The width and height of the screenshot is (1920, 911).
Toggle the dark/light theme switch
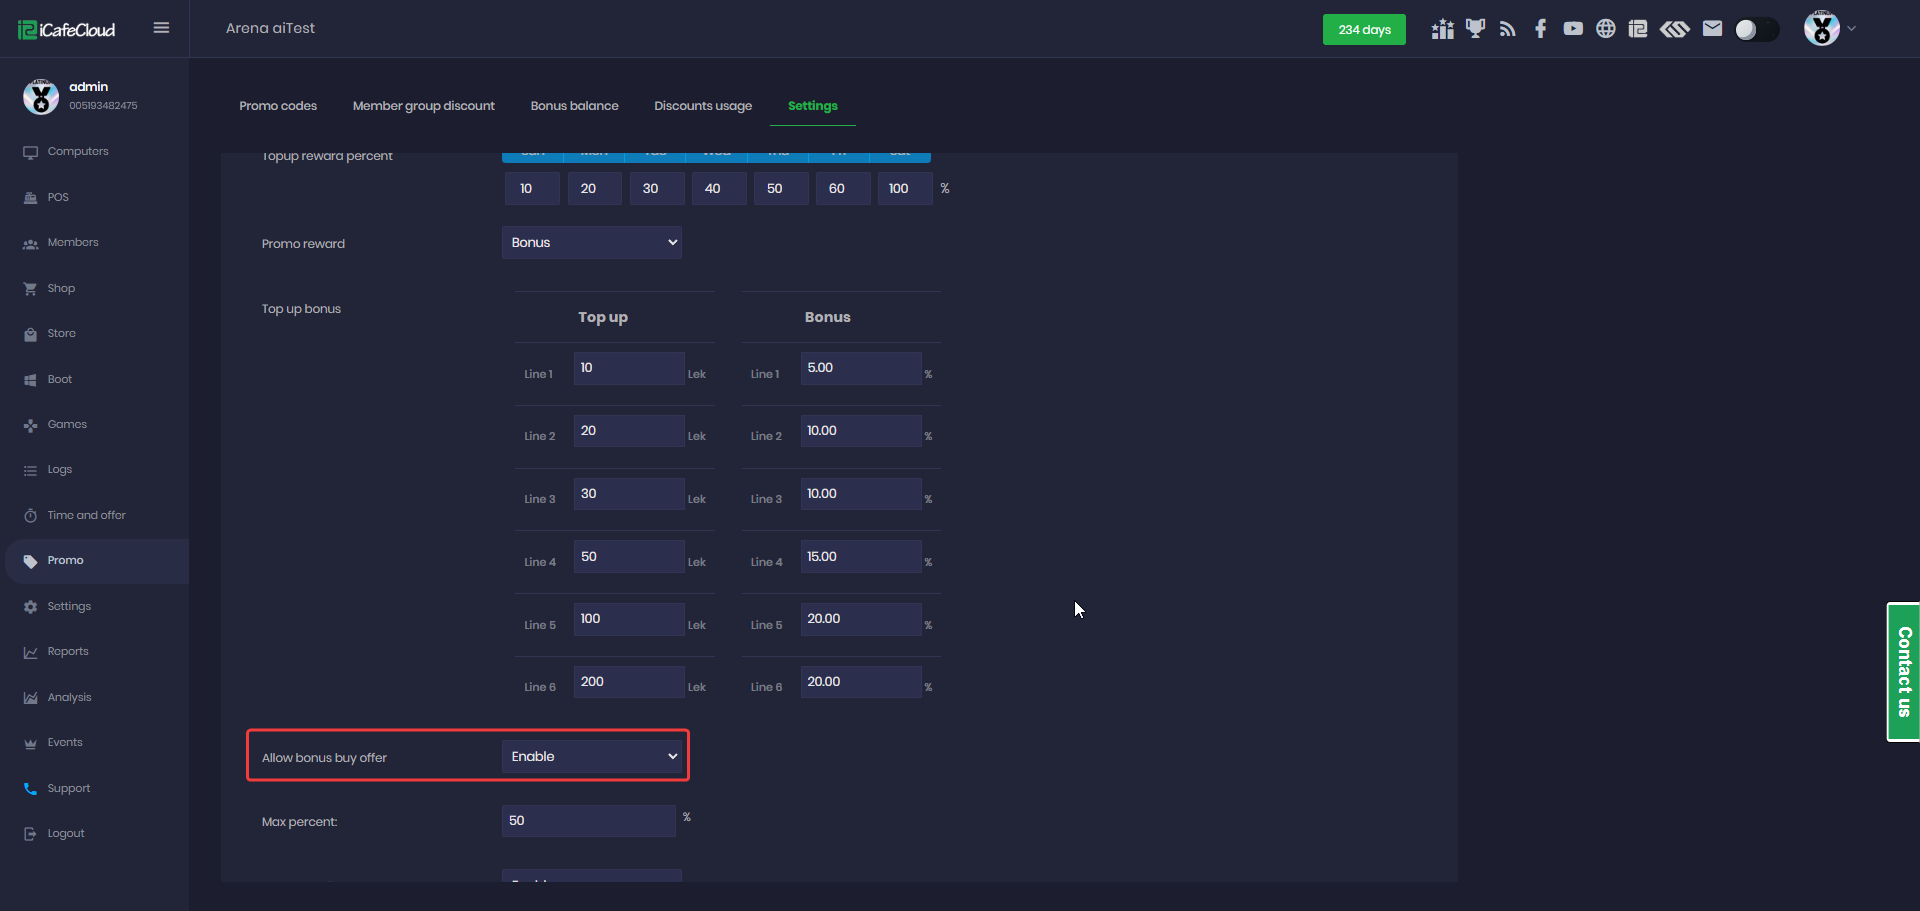(1756, 30)
